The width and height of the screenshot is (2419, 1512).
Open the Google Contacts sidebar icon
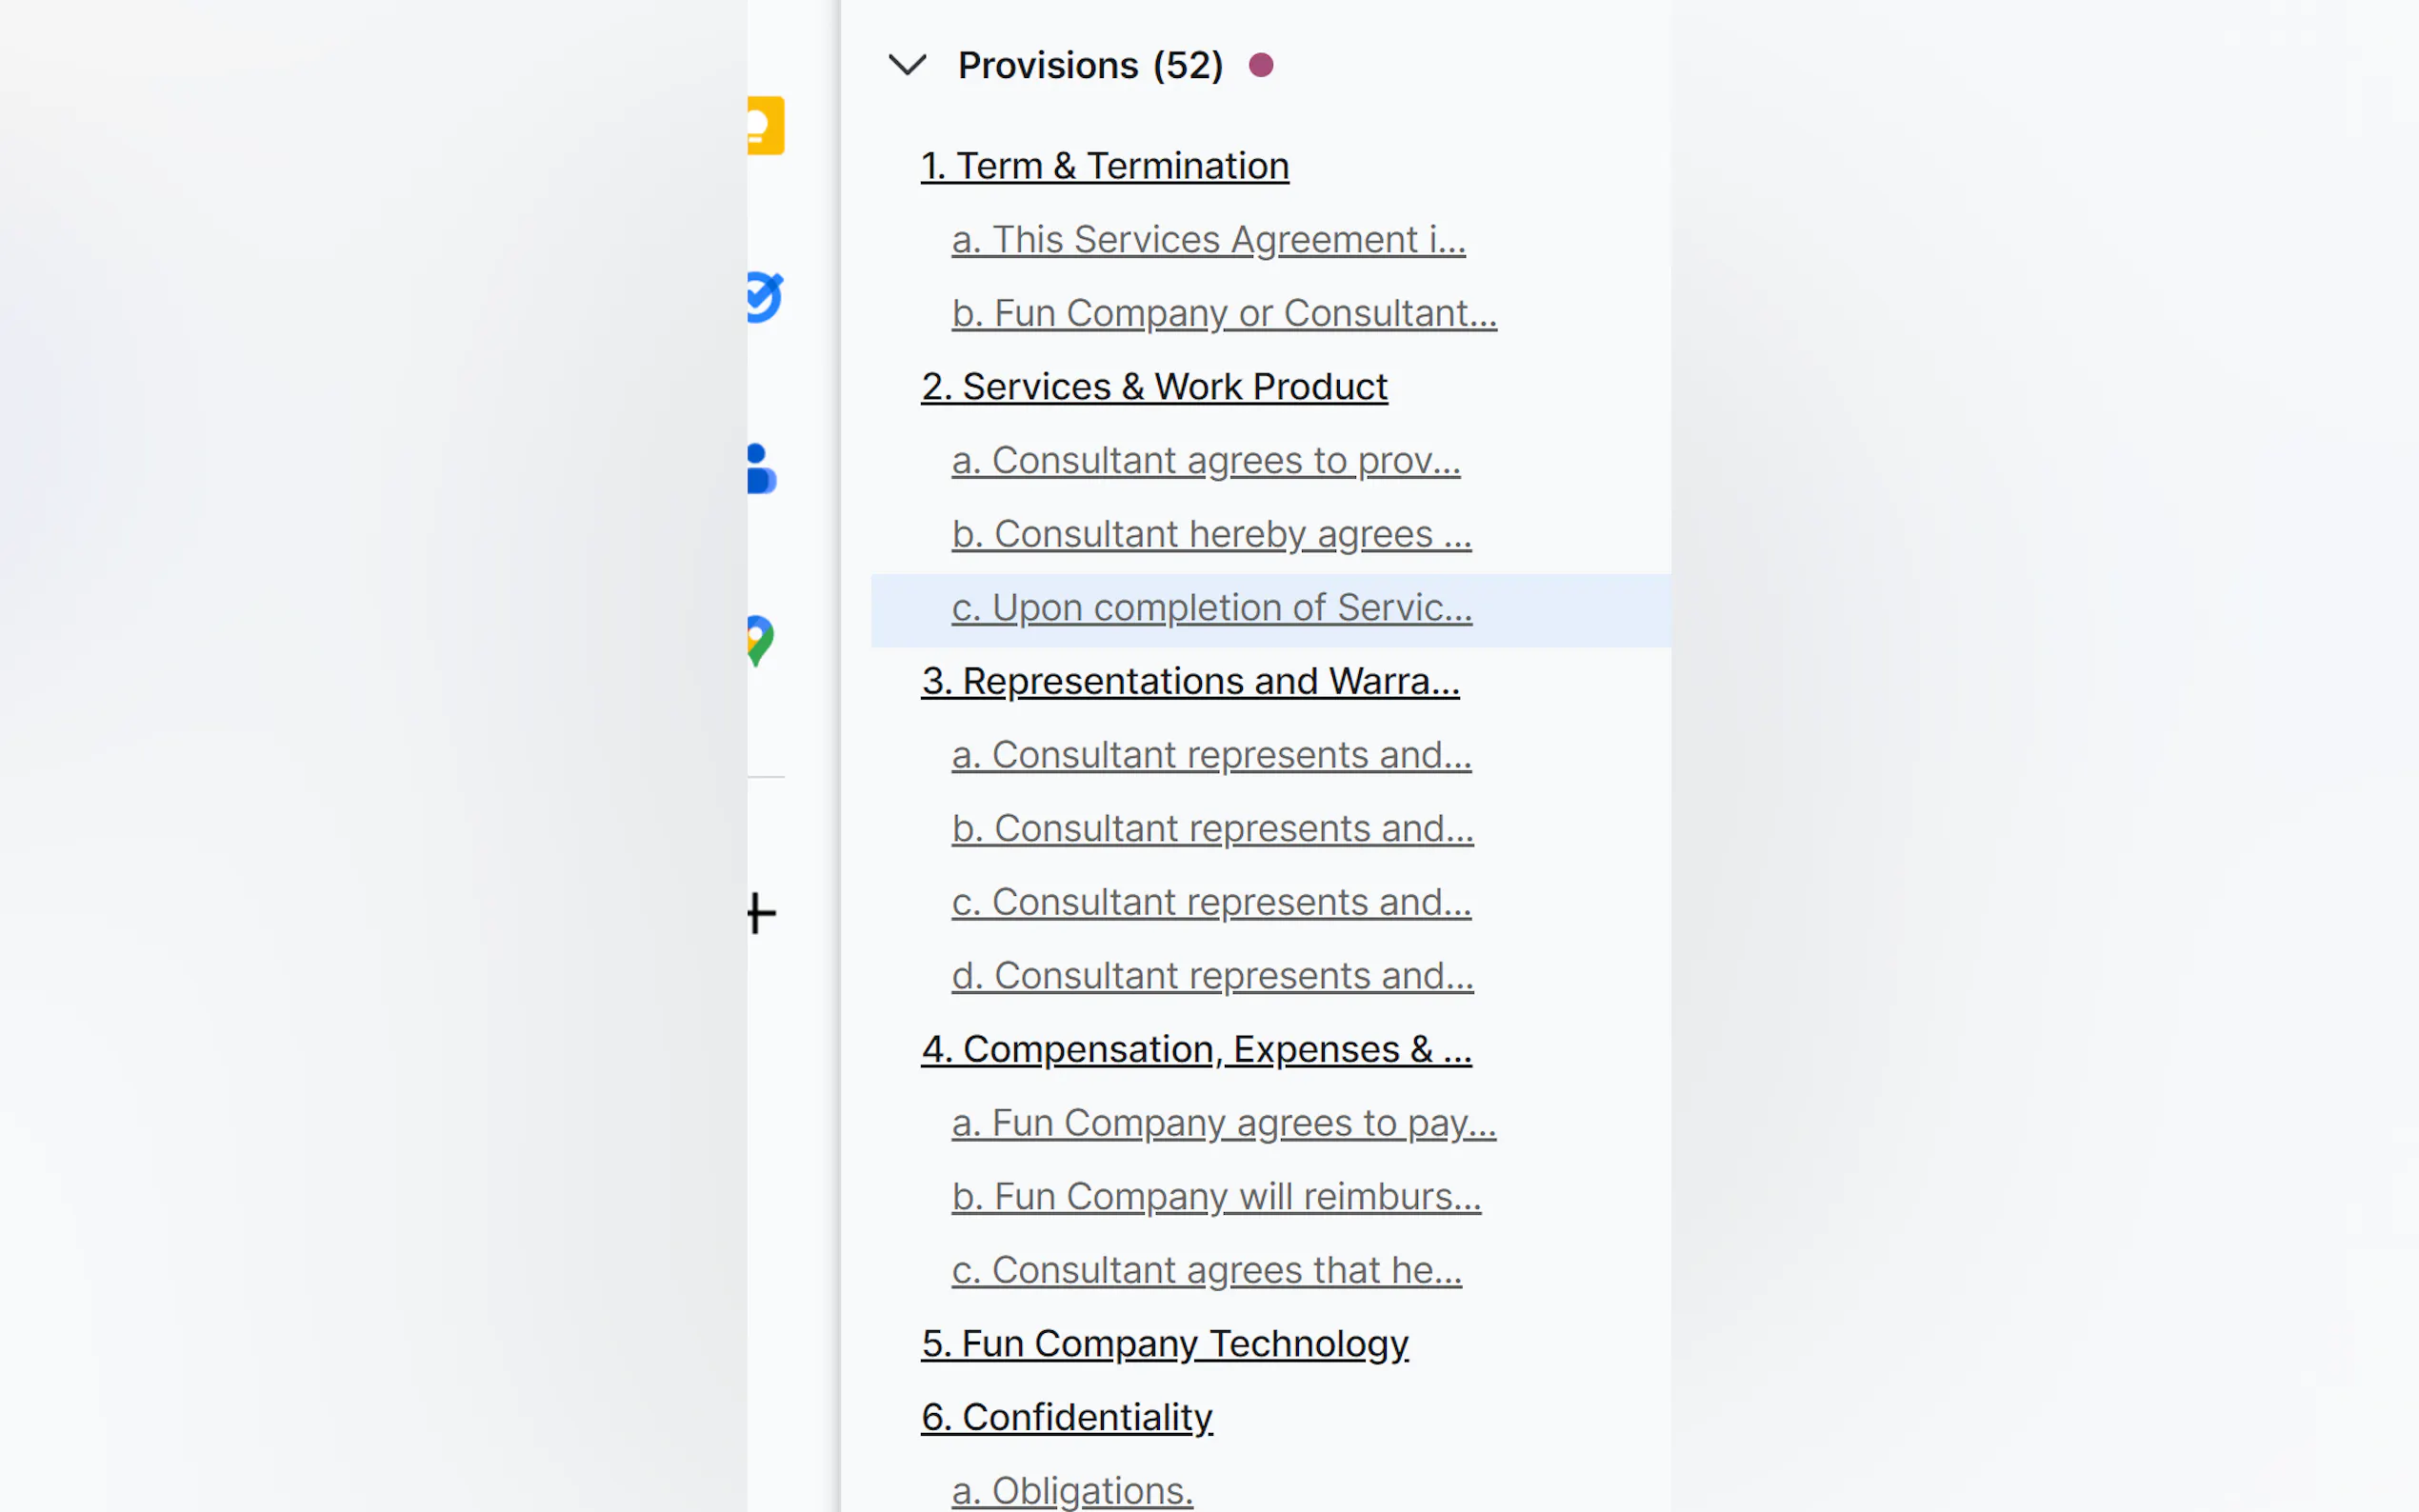[x=762, y=469]
